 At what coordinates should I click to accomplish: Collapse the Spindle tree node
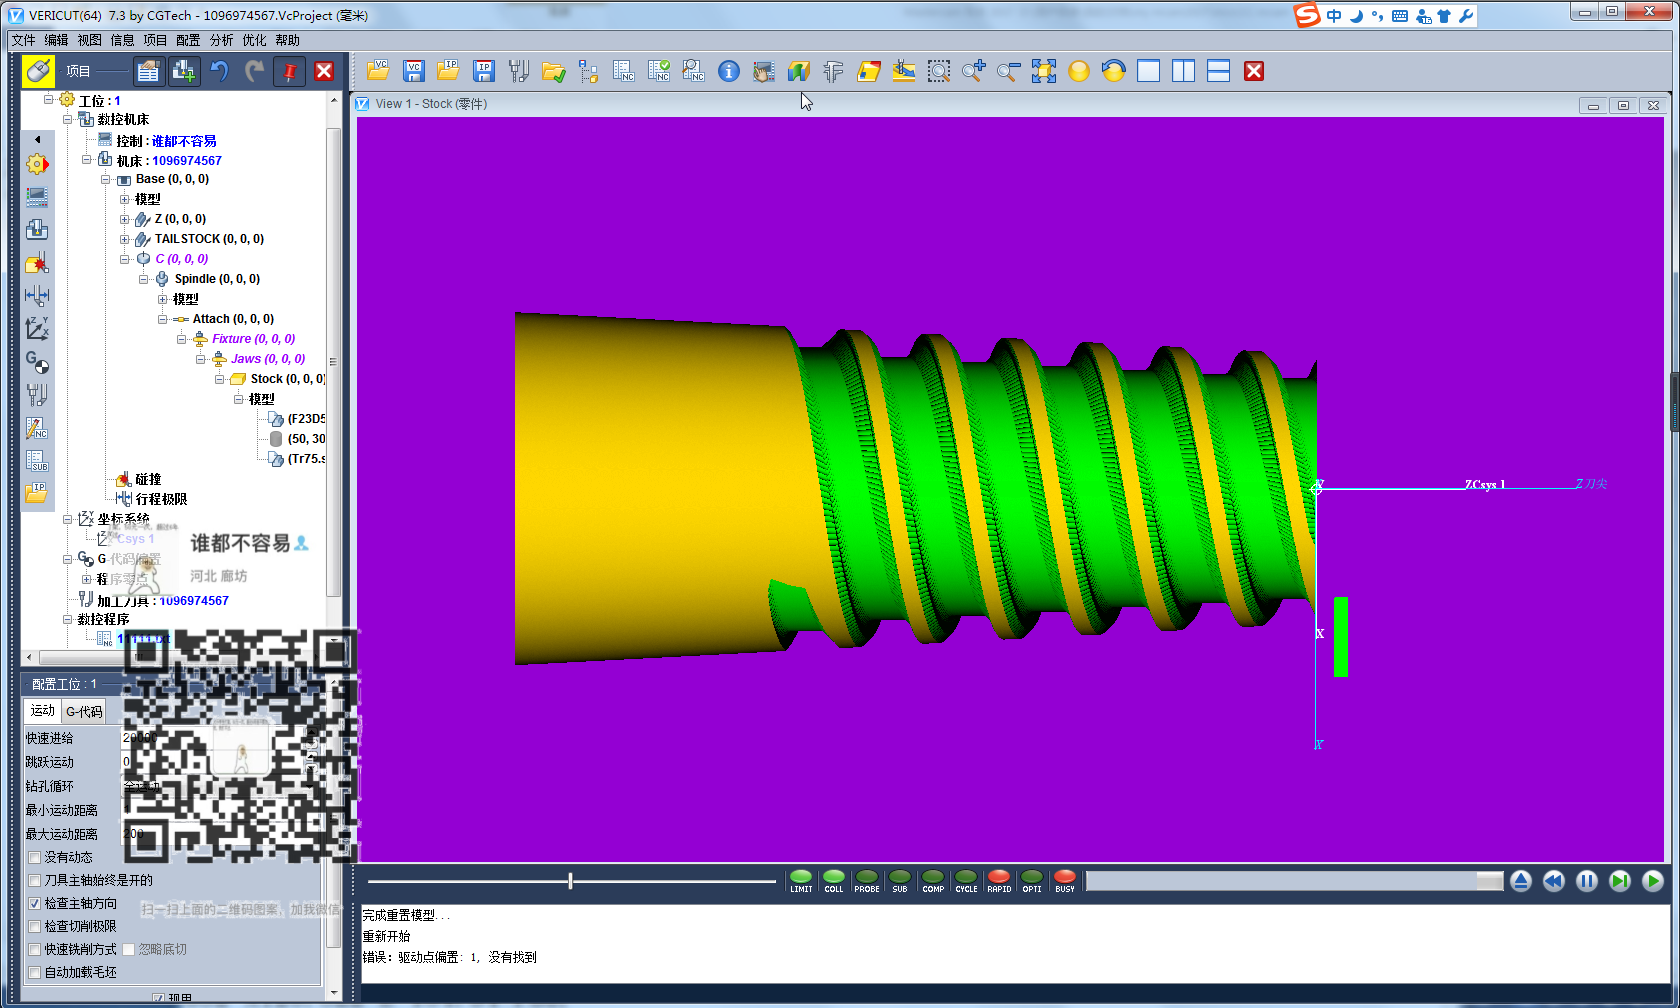click(144, 279)
